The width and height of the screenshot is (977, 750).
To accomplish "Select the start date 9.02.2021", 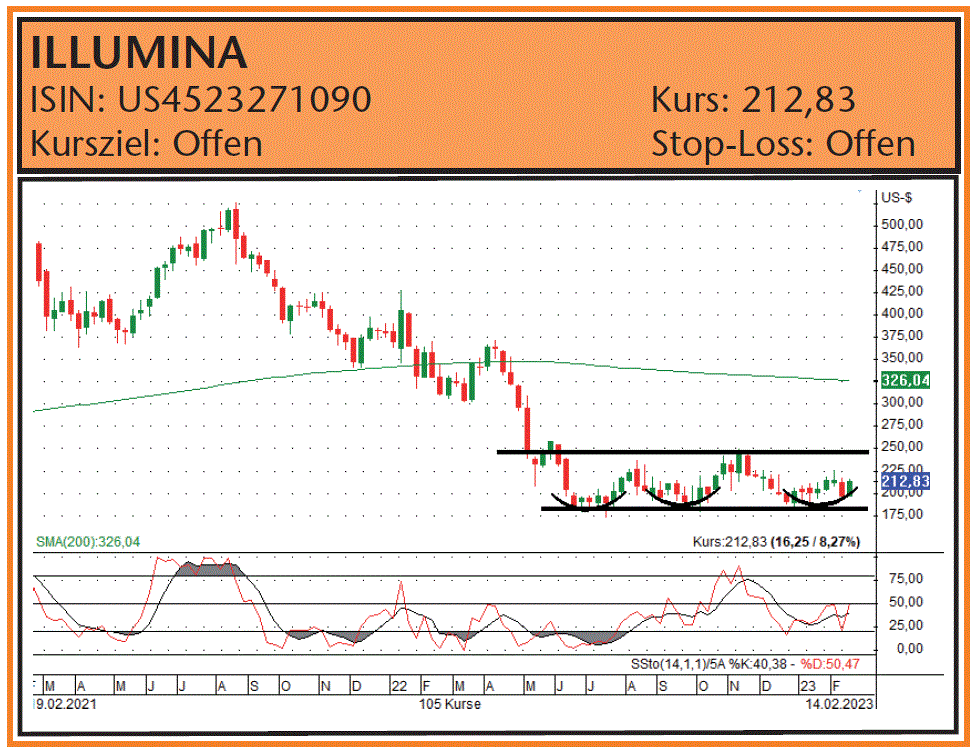I will point(66,705).
